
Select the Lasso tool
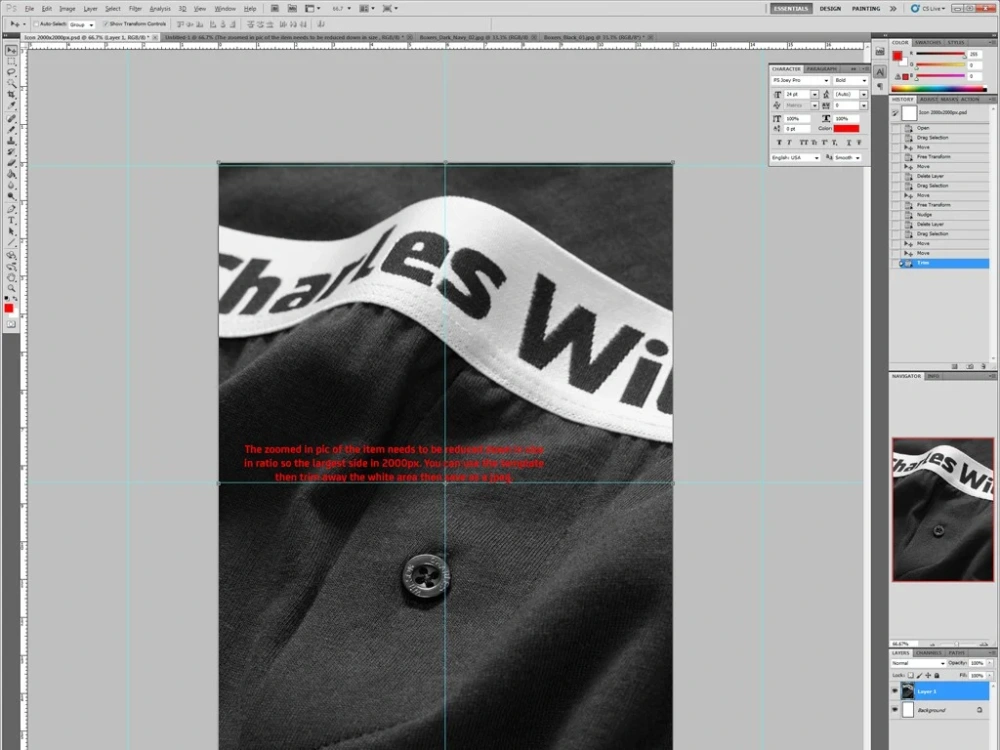point(11,73)
